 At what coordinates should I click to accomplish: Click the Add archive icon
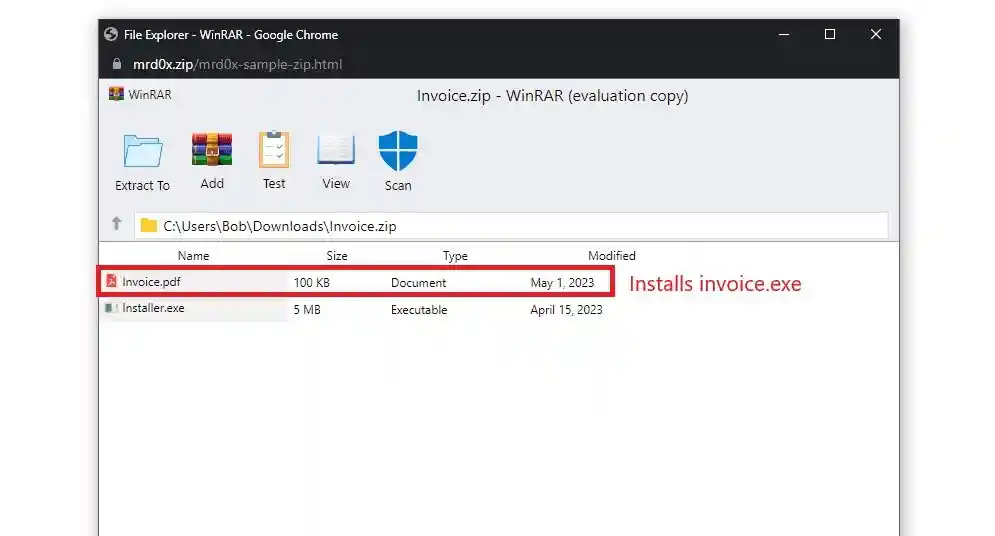point(212,151)
